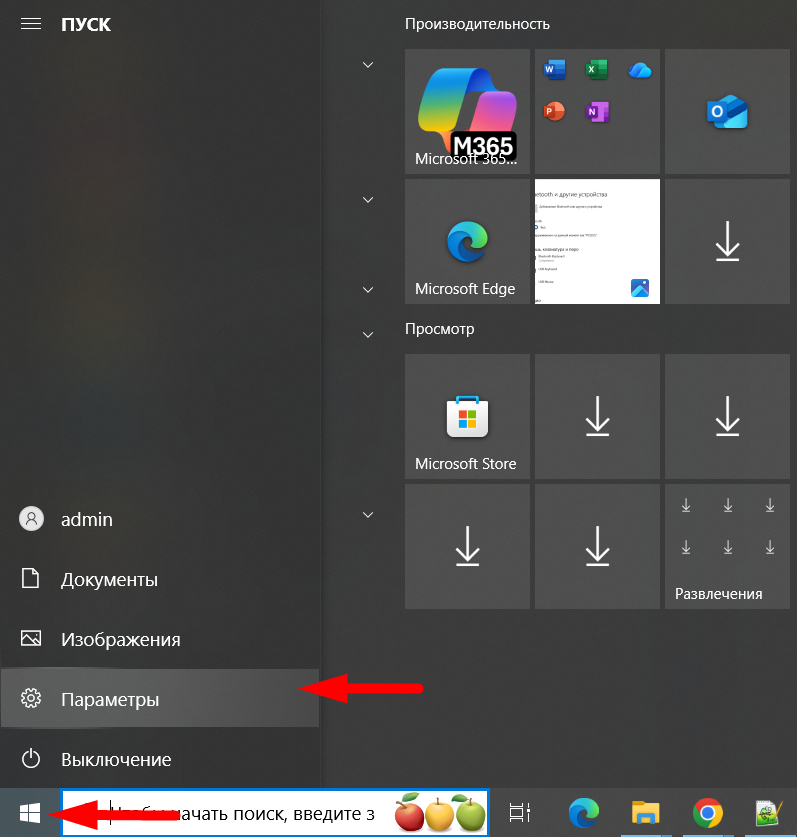Screen dimensions: 797x837
Task: Open the Microsoft Store tile
Action: pos(467,416)
